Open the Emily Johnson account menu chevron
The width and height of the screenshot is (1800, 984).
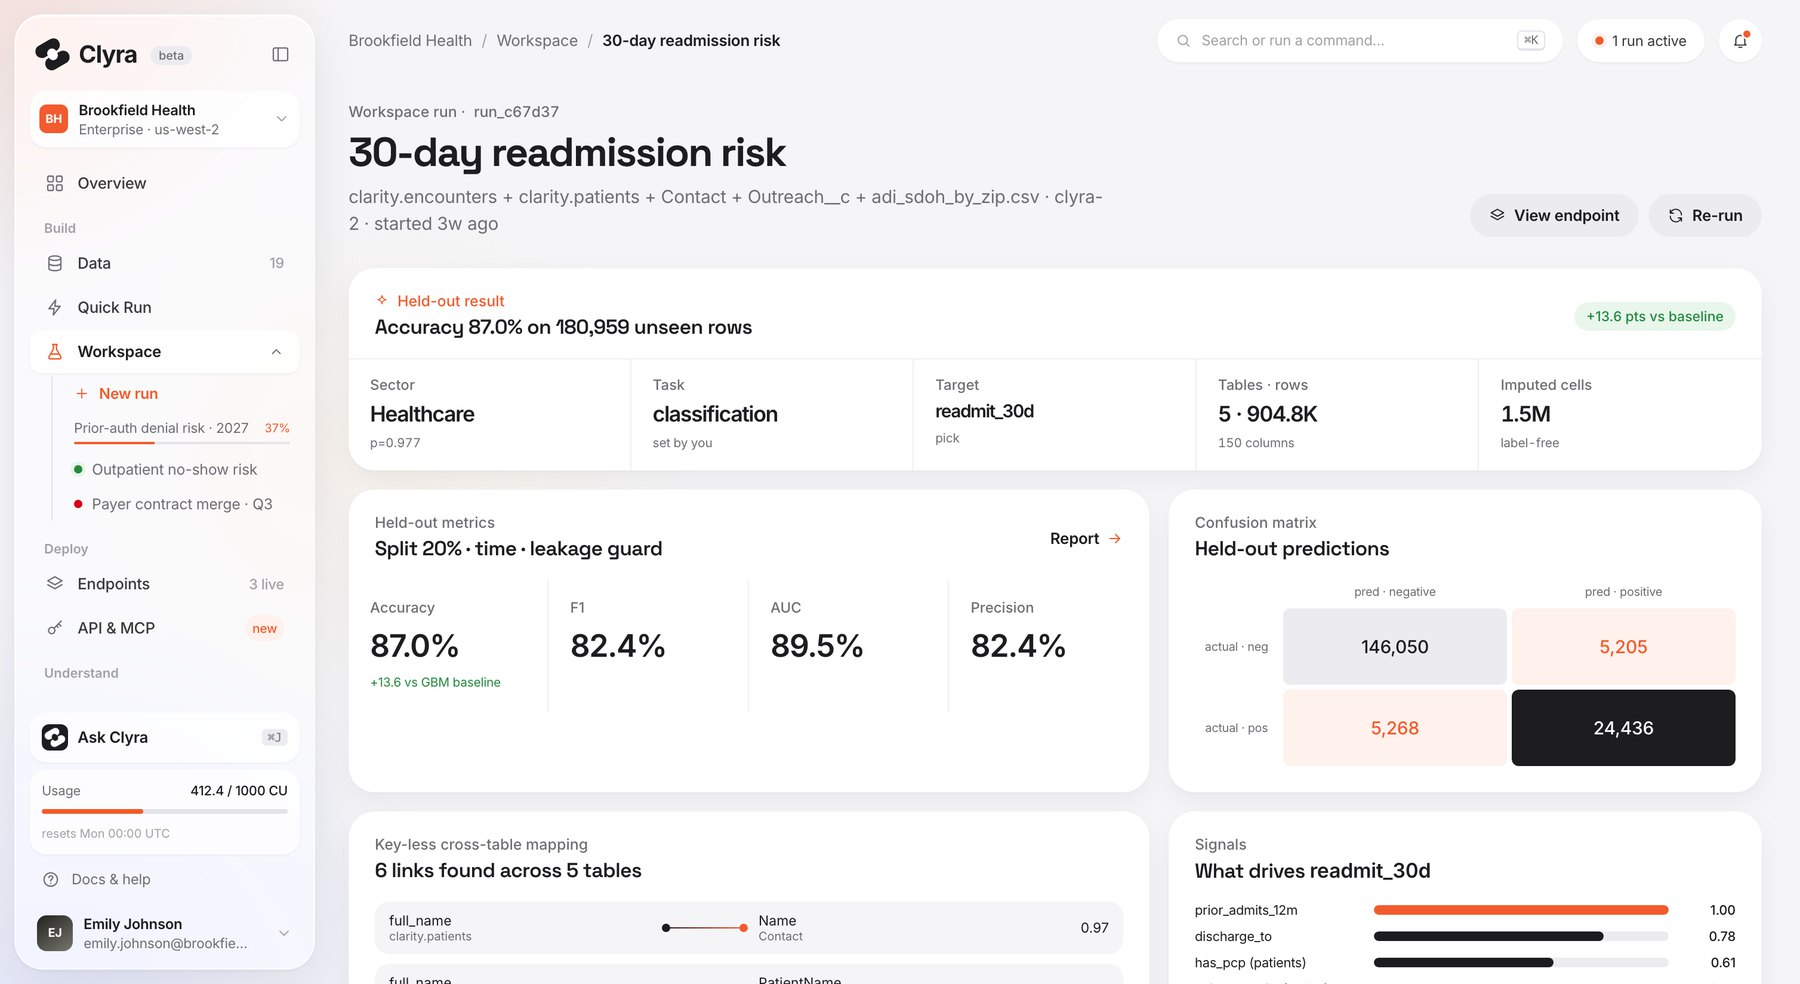283,933
